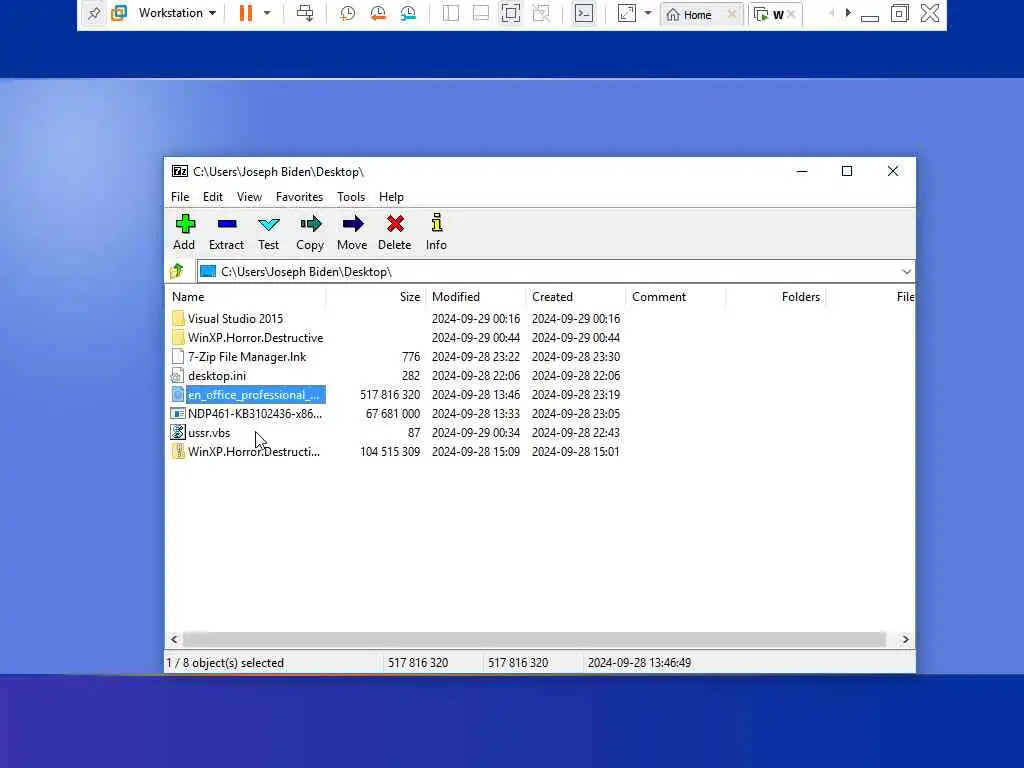Image resolution: width=1024 pixels, height=768 pixels.
Task: Click the 7-Zip title bar icon
Action: tap(180, 171)
